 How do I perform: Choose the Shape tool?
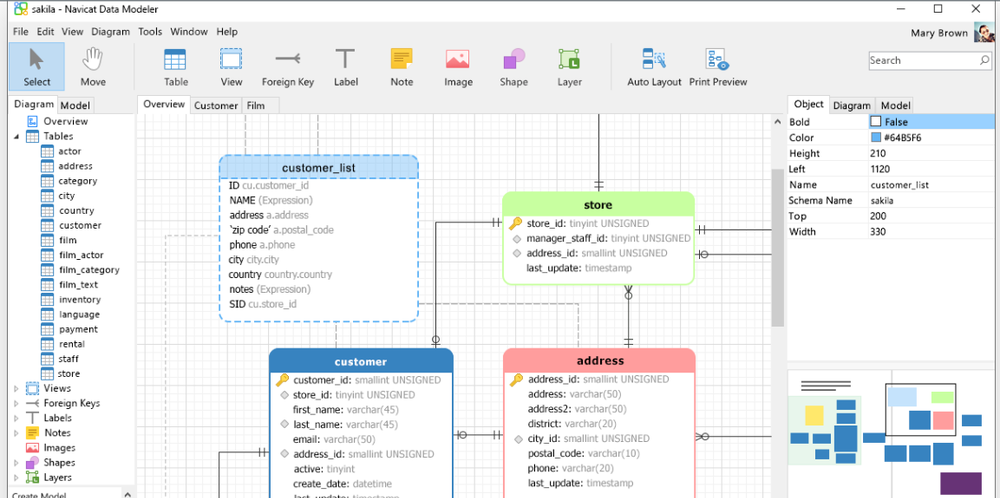point(513,67)
